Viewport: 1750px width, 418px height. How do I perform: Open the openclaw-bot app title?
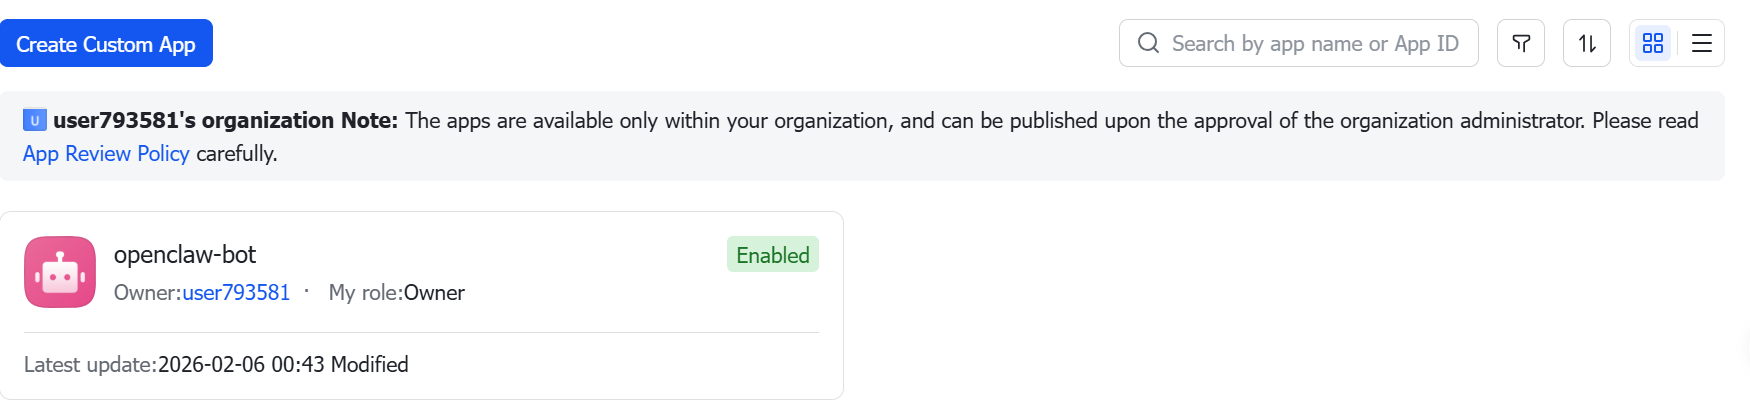pyautogui.click(x=185, y=254)
